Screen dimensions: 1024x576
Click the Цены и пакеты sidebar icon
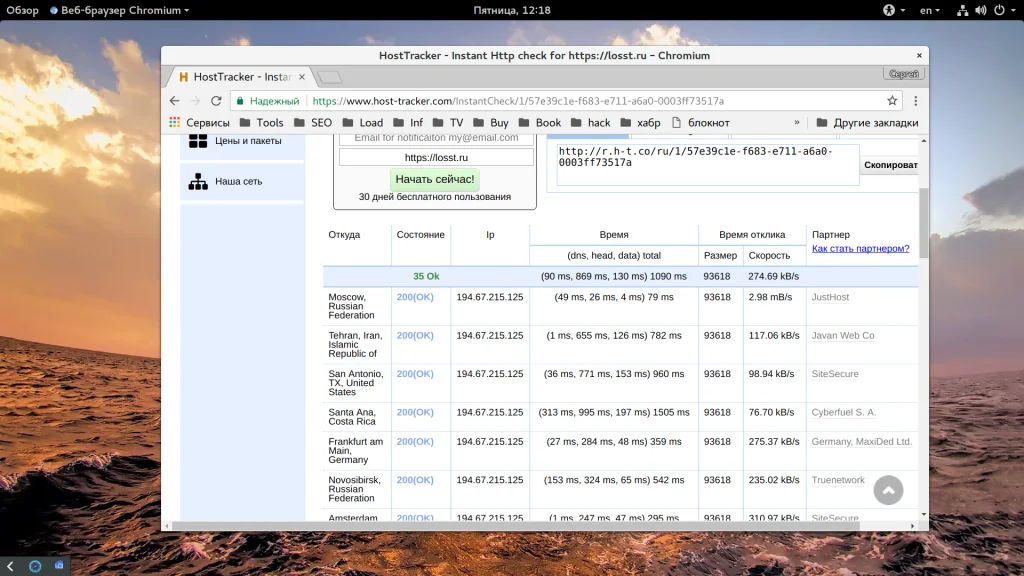point(198,141)
